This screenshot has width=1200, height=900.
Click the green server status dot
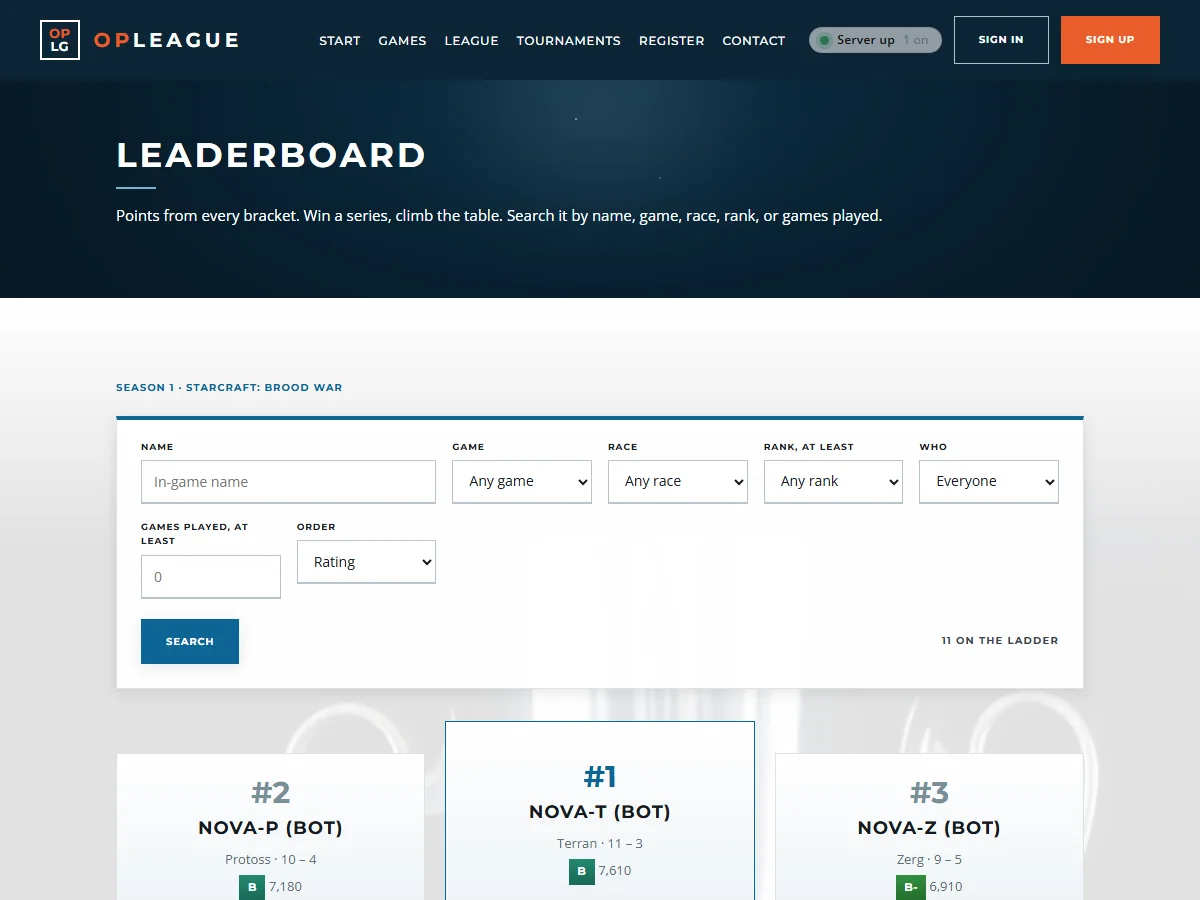coord(825,40)
